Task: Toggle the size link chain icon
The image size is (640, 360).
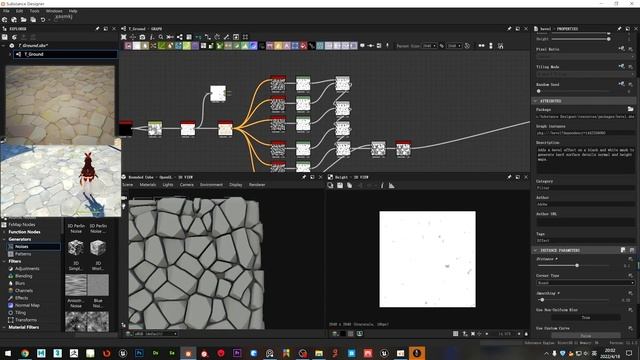Action: (x=442, y=46)
